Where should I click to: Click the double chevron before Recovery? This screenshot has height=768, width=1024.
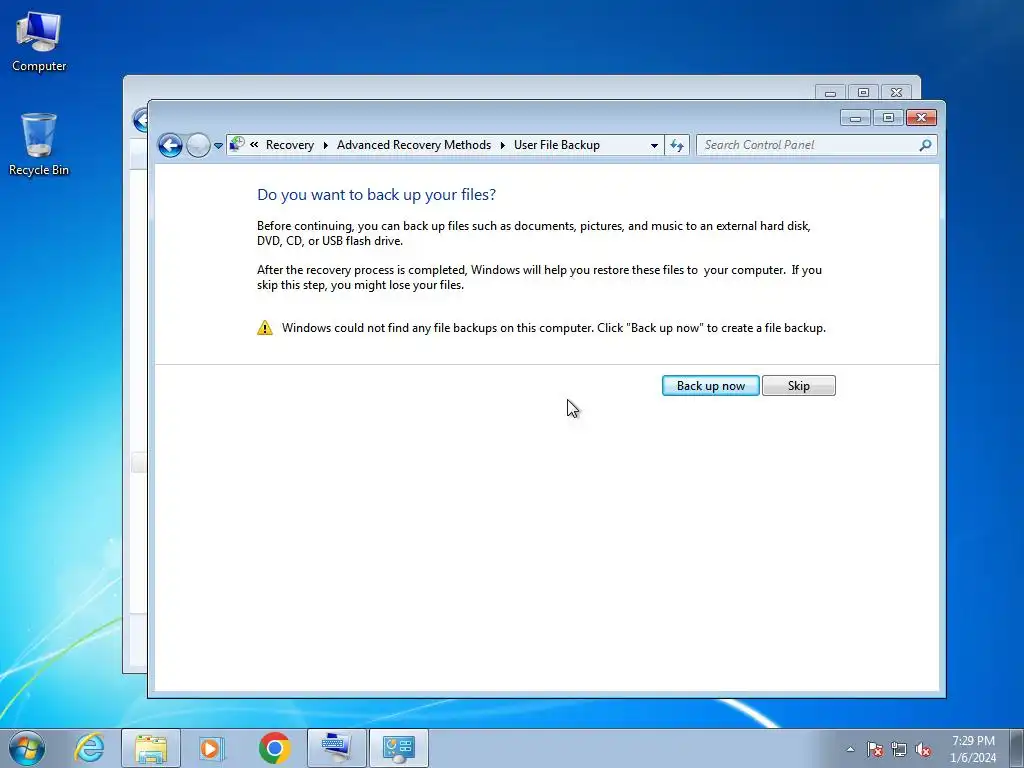254,144
